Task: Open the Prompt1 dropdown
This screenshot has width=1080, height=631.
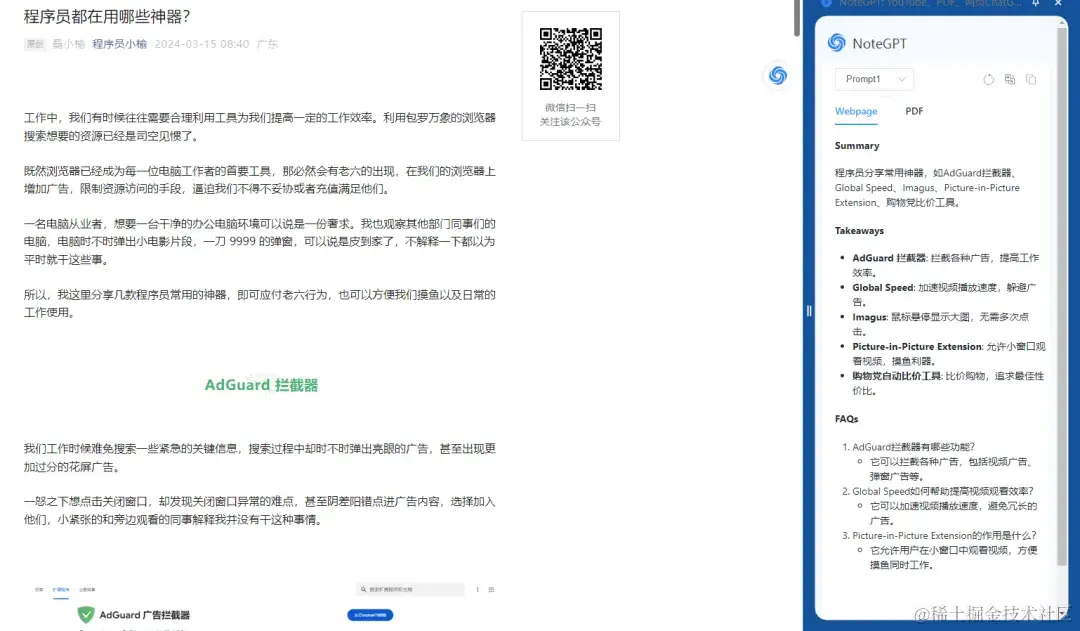Action: pos(874,79)
